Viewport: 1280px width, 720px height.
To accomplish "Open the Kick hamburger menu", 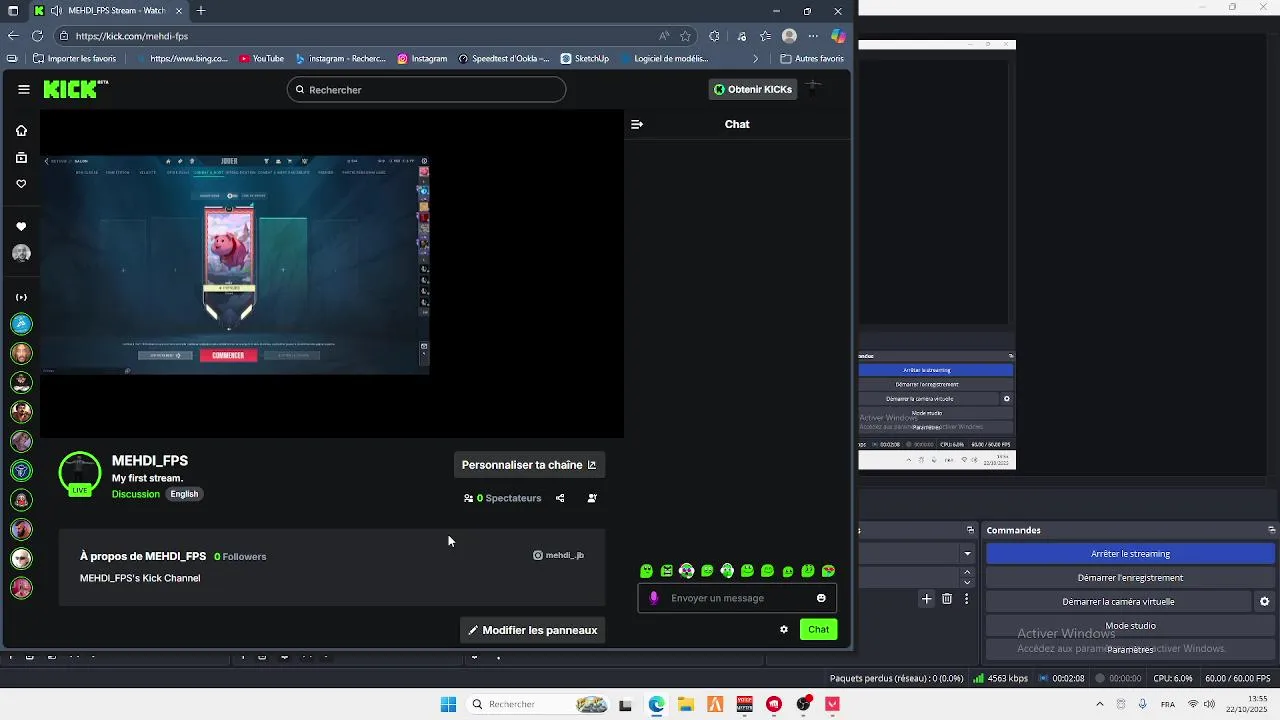I will [x=24, y=89].
